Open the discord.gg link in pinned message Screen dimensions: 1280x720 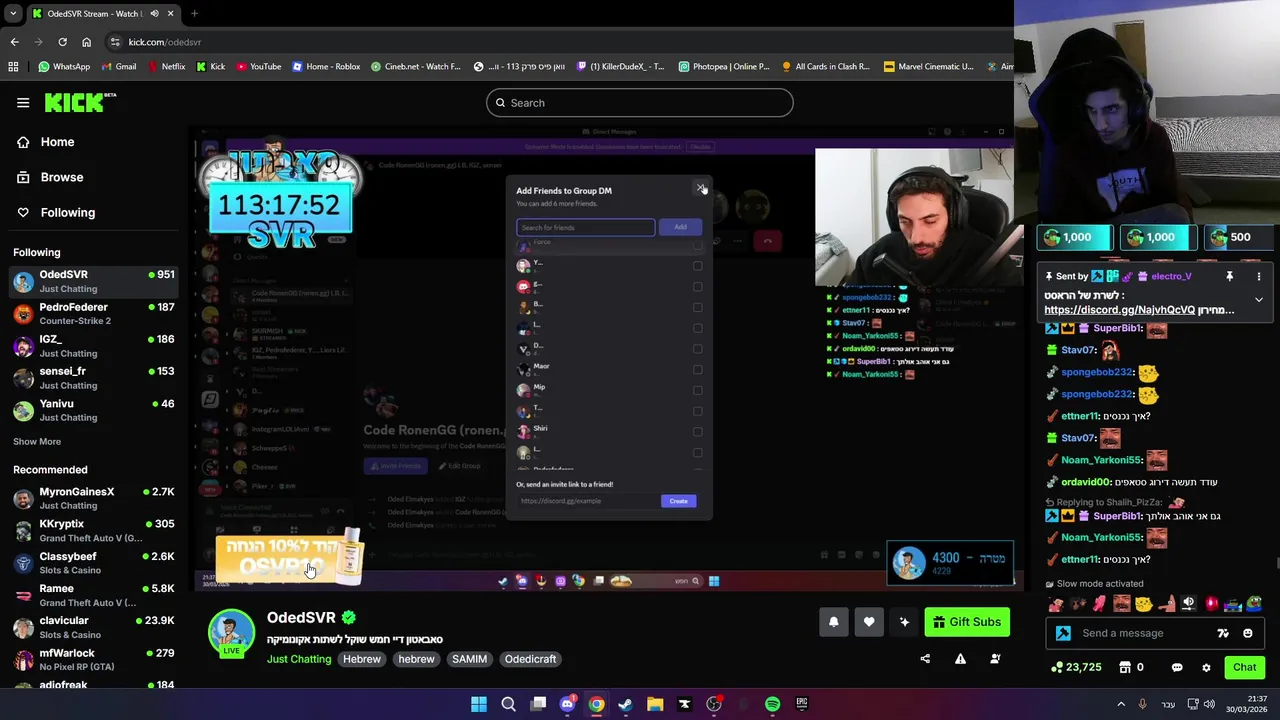click(1120, 310)
